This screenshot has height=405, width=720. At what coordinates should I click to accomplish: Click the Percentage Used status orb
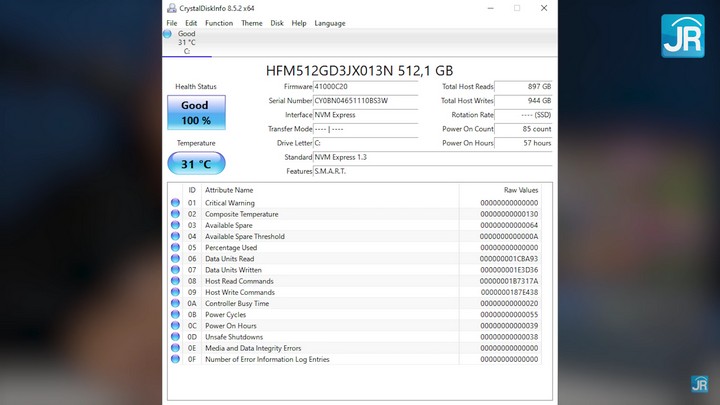point(176,248)
